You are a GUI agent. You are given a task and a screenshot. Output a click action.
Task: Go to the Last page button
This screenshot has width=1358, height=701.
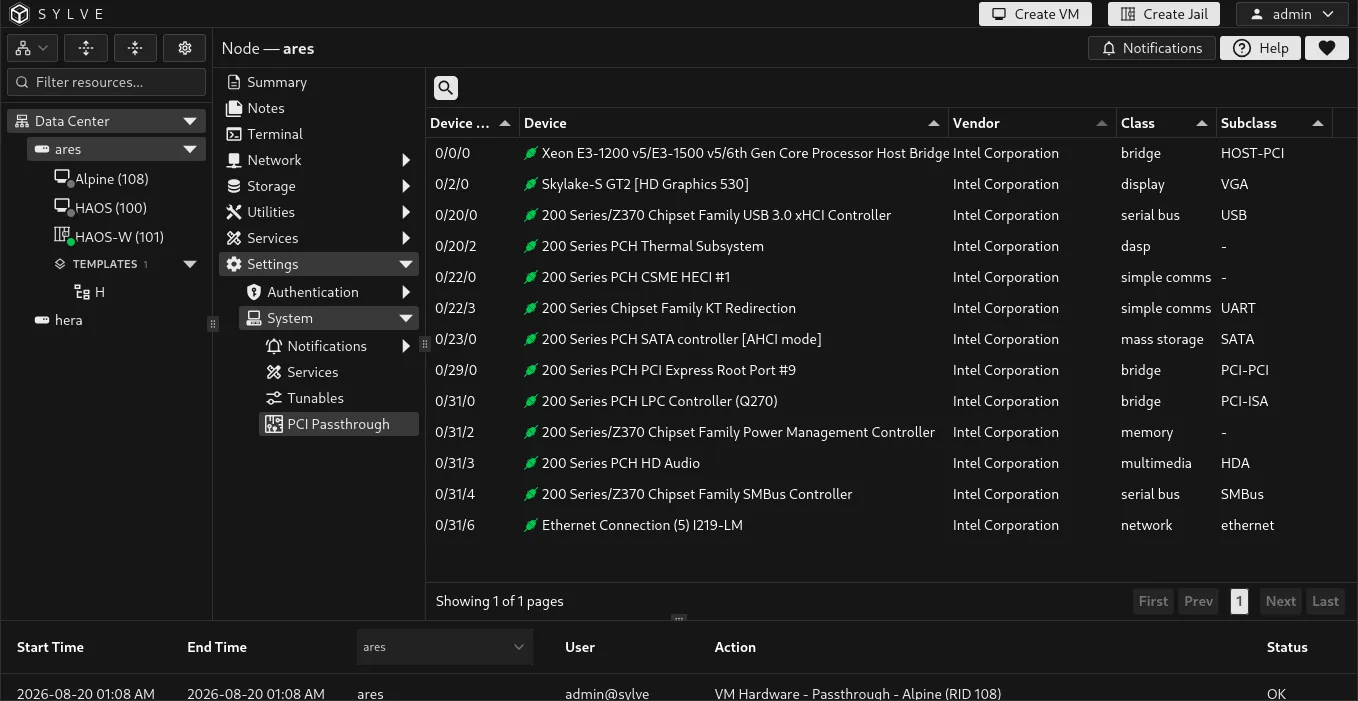(x=1325, y=601)
